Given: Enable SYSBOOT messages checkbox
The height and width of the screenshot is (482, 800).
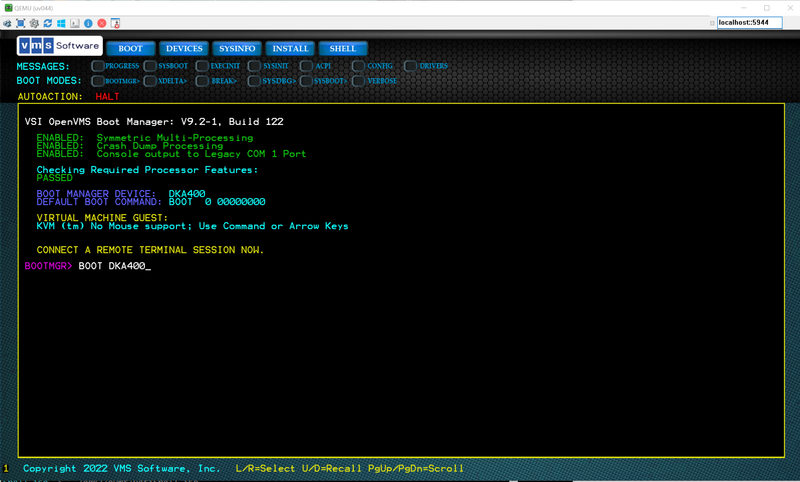Looking at the screenshot, I should [x=149, y=66].
